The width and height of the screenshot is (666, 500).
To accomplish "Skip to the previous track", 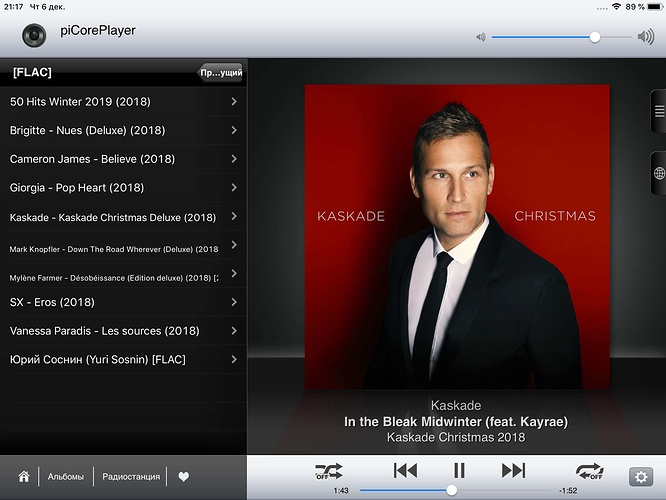I will pyautogui.click(x=405, y=471).
